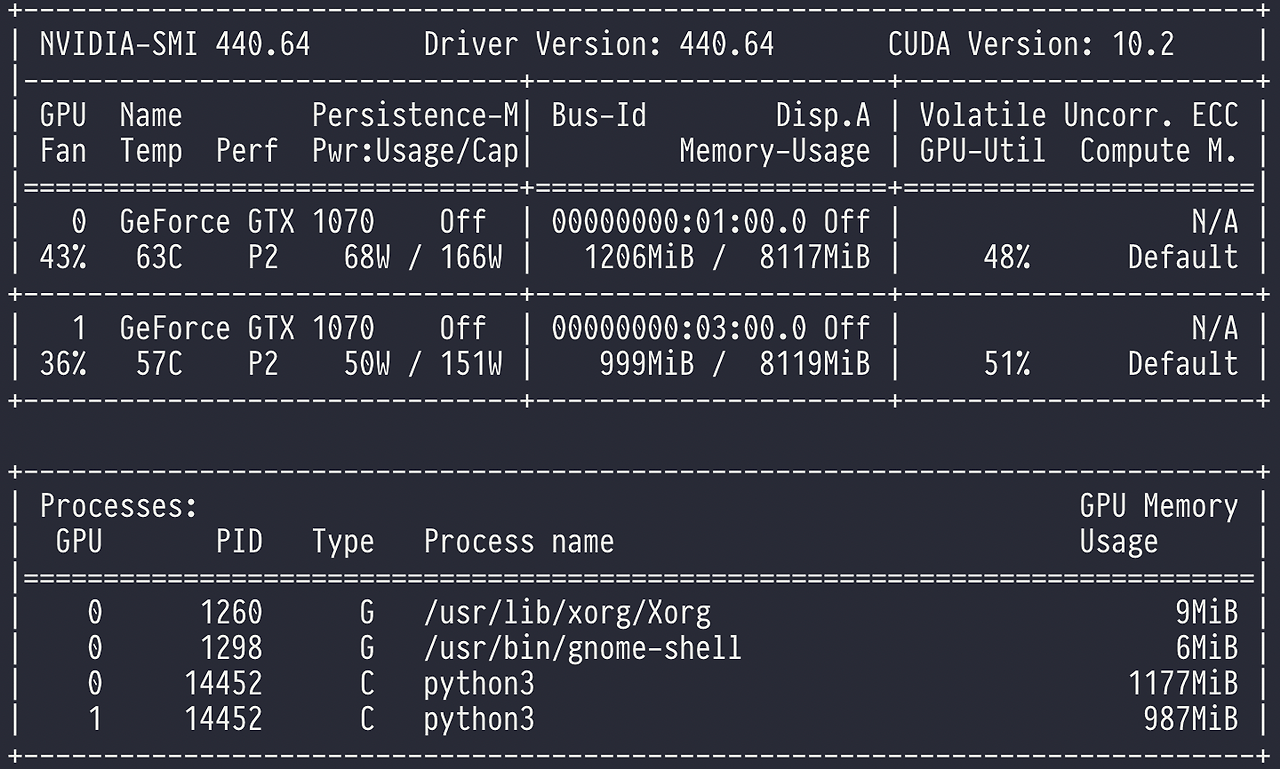1280x769 pixels.
Task: Click the 51% GPU utilization value
Action: click(x=1007, y=364)
